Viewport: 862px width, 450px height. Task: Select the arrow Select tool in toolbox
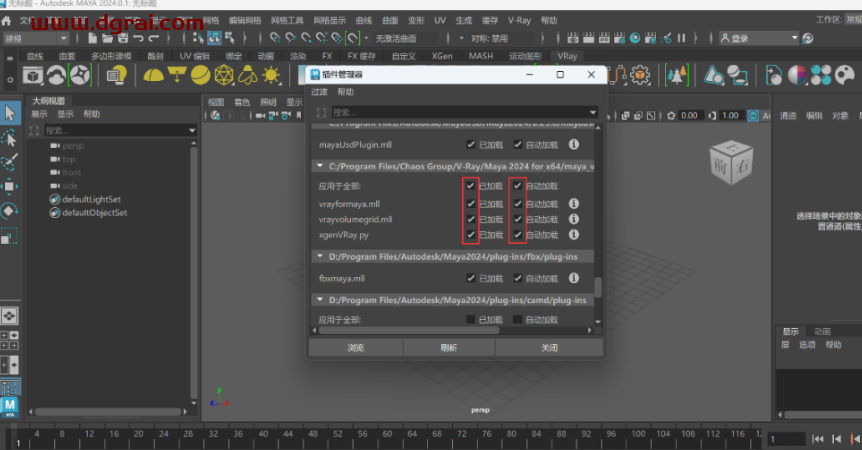pos(9,112)
